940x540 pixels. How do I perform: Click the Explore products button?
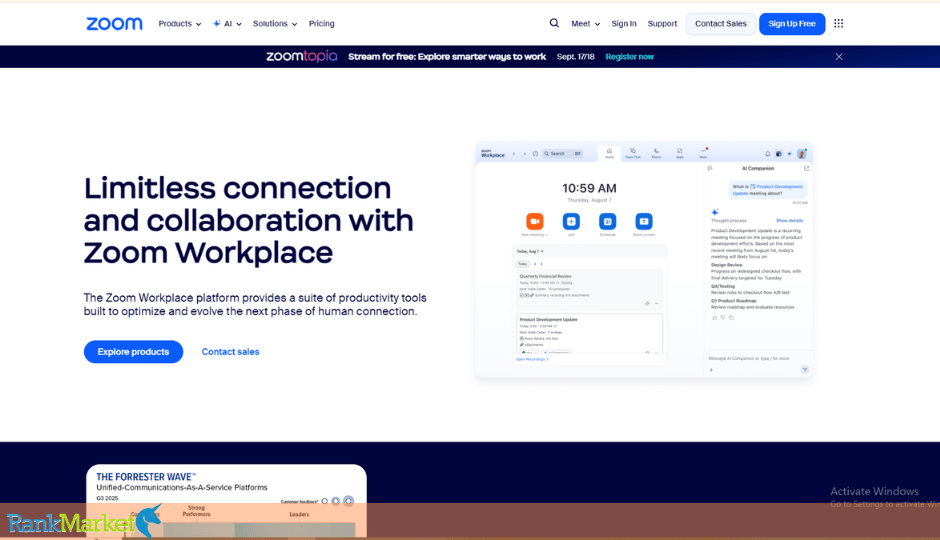pyautogui.click(x=133, y=352)
